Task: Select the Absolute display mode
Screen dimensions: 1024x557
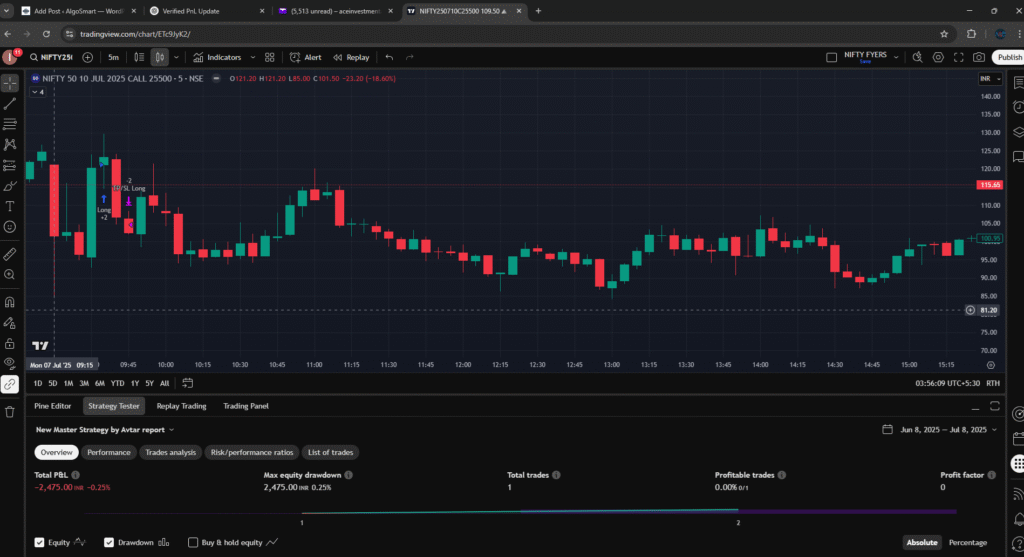Action: pos(921,543)
